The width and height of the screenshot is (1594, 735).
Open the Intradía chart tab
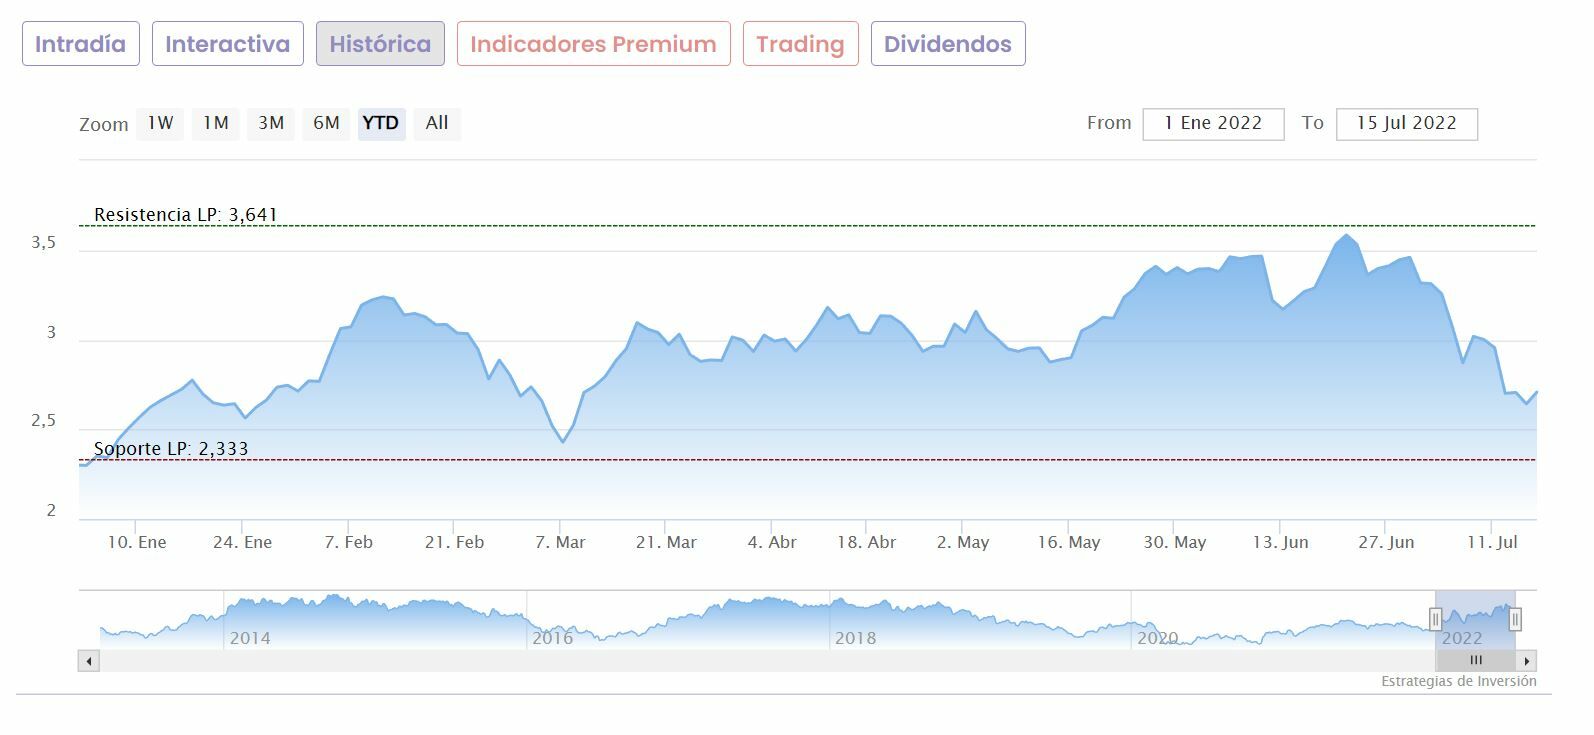coord(80,44)
